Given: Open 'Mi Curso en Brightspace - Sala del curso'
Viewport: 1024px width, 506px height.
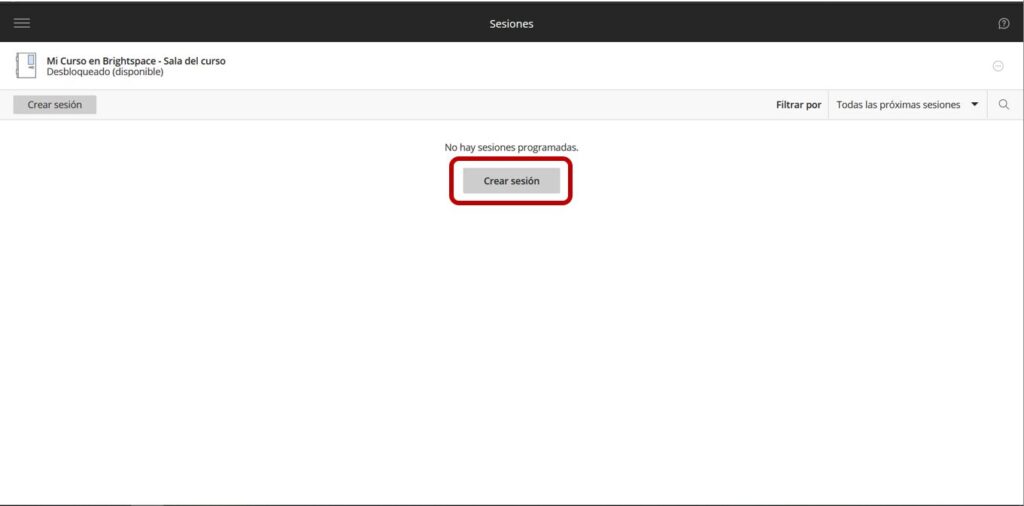Looking at the screenshot, I should [136, 61].
